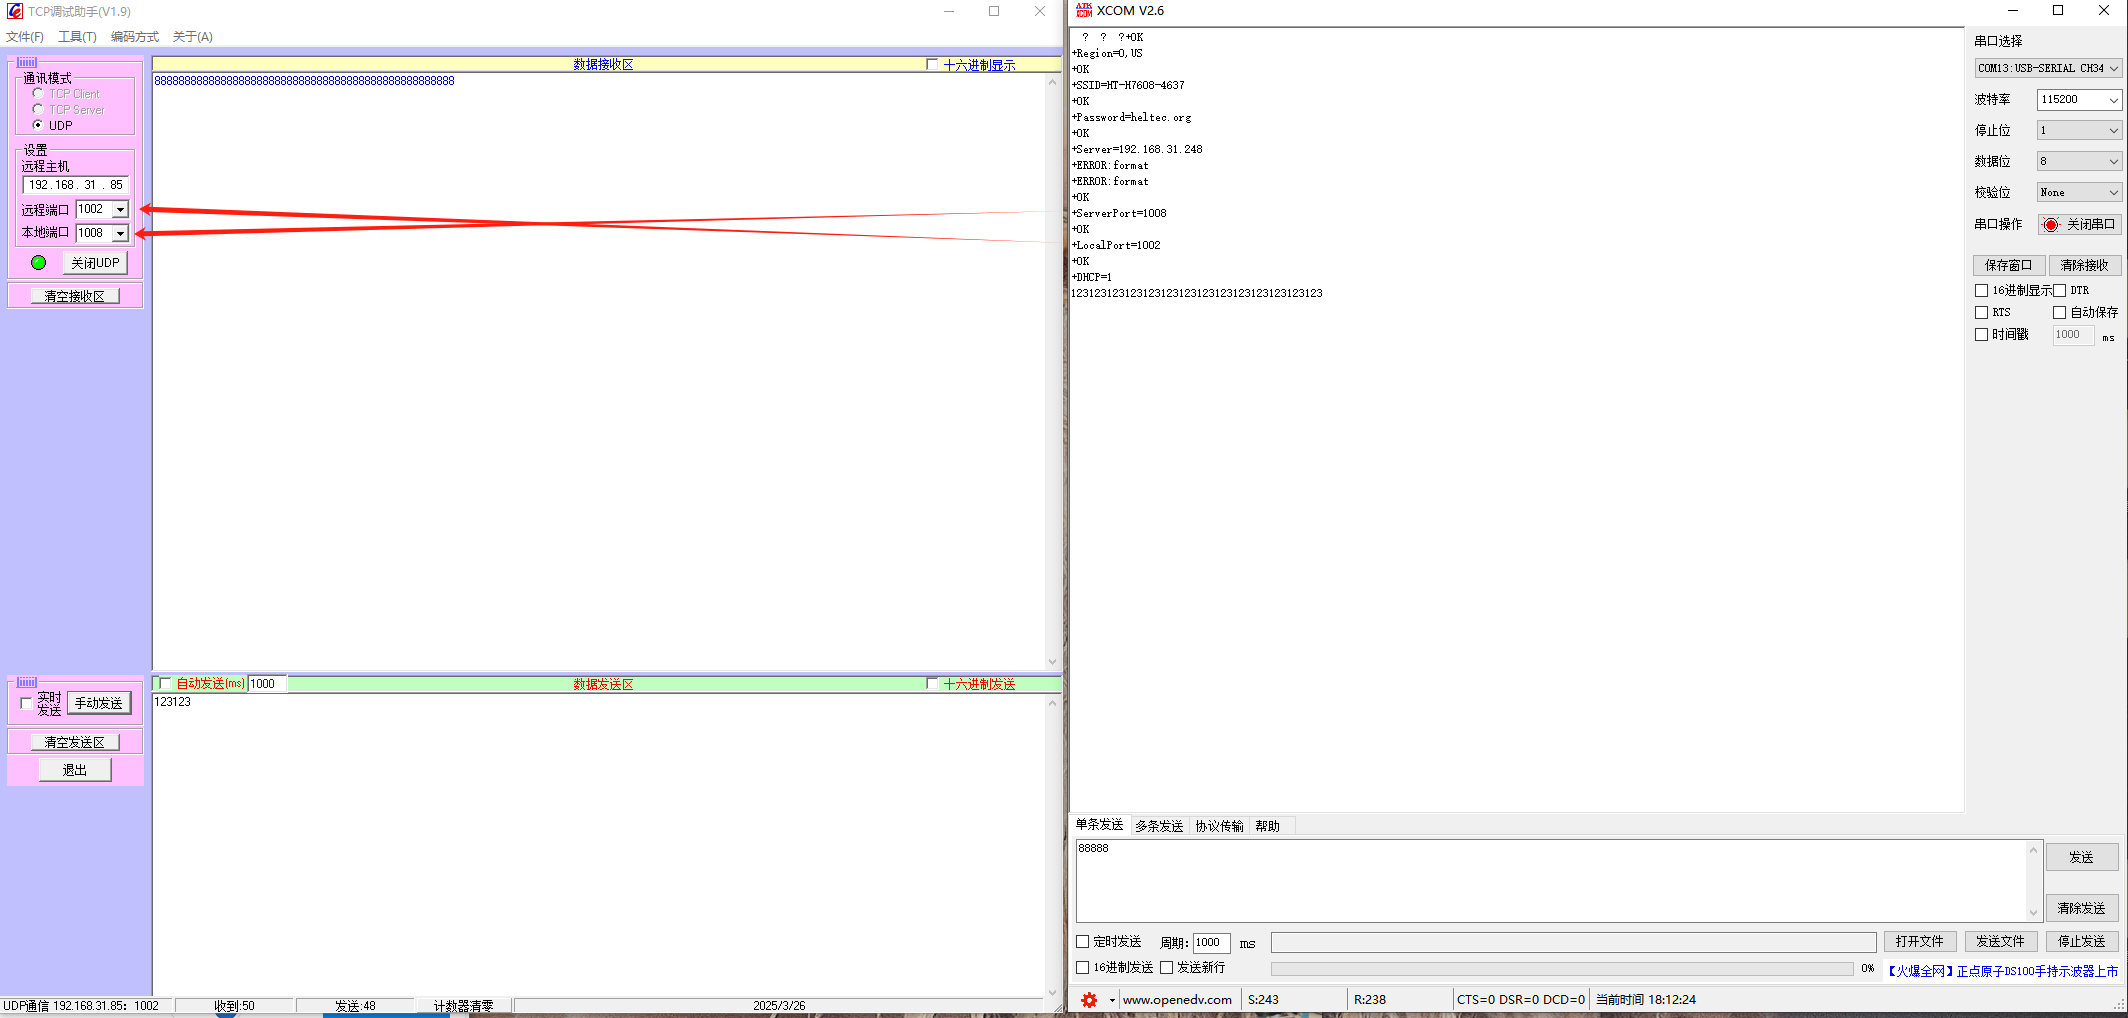Check the 时间戳 timestamp option
2128x1018 pixels.
pos(1981,335)
